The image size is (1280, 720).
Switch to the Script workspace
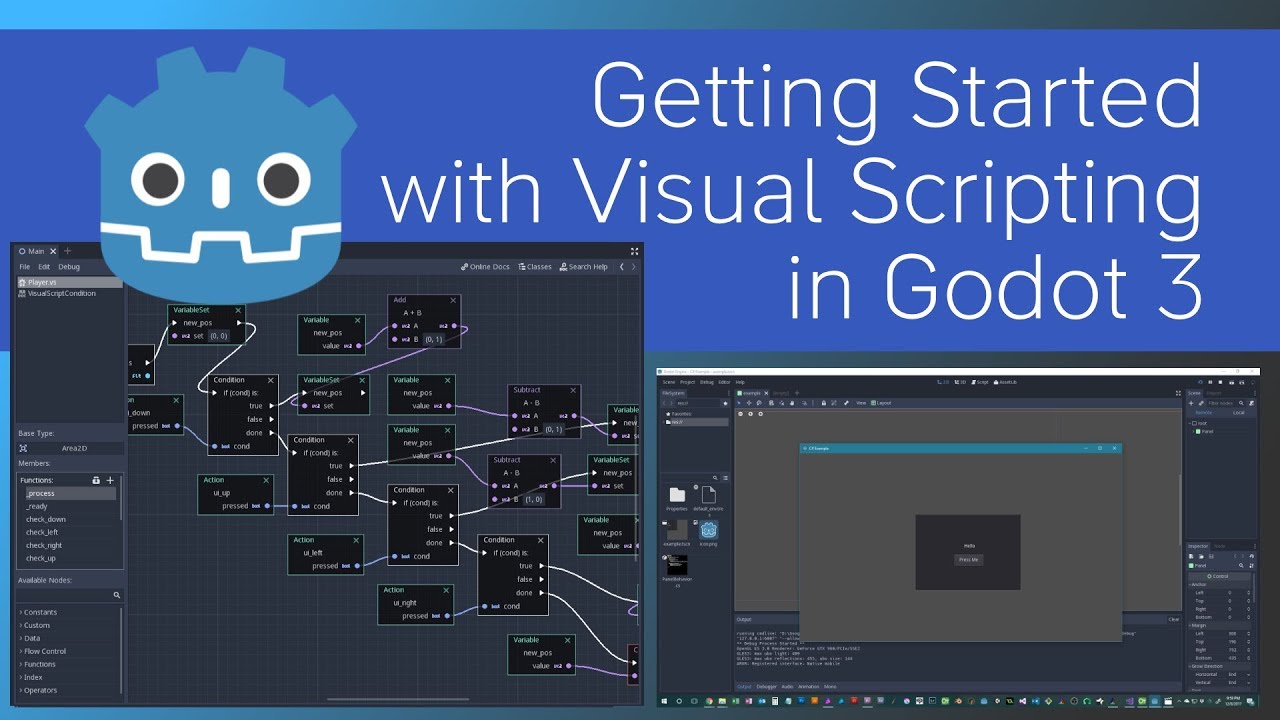pyautogui.click(x=981, y=381)
